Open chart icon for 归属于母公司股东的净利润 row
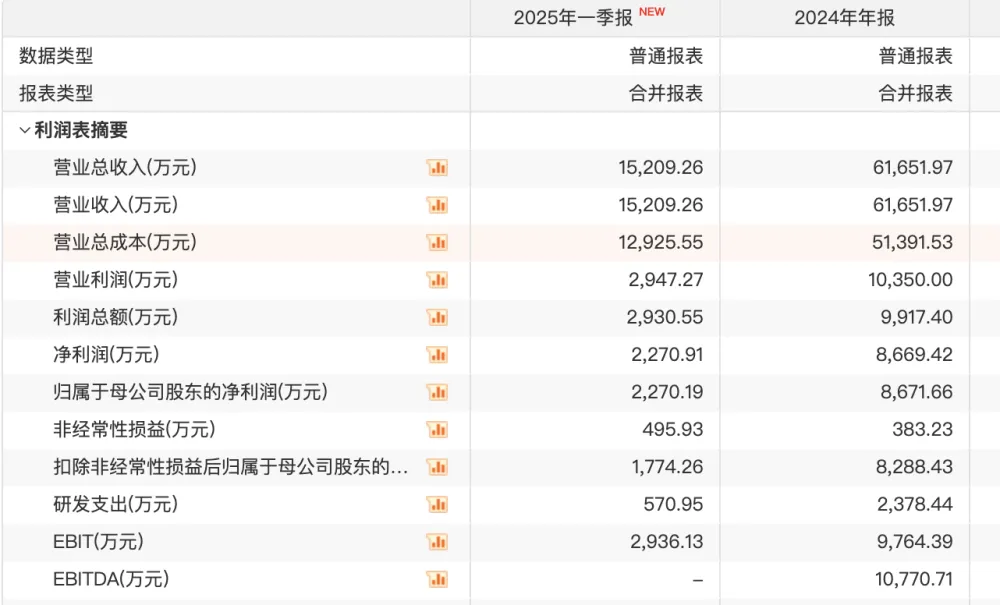Screen dimensions: 1000x605 tap(438, 392)
